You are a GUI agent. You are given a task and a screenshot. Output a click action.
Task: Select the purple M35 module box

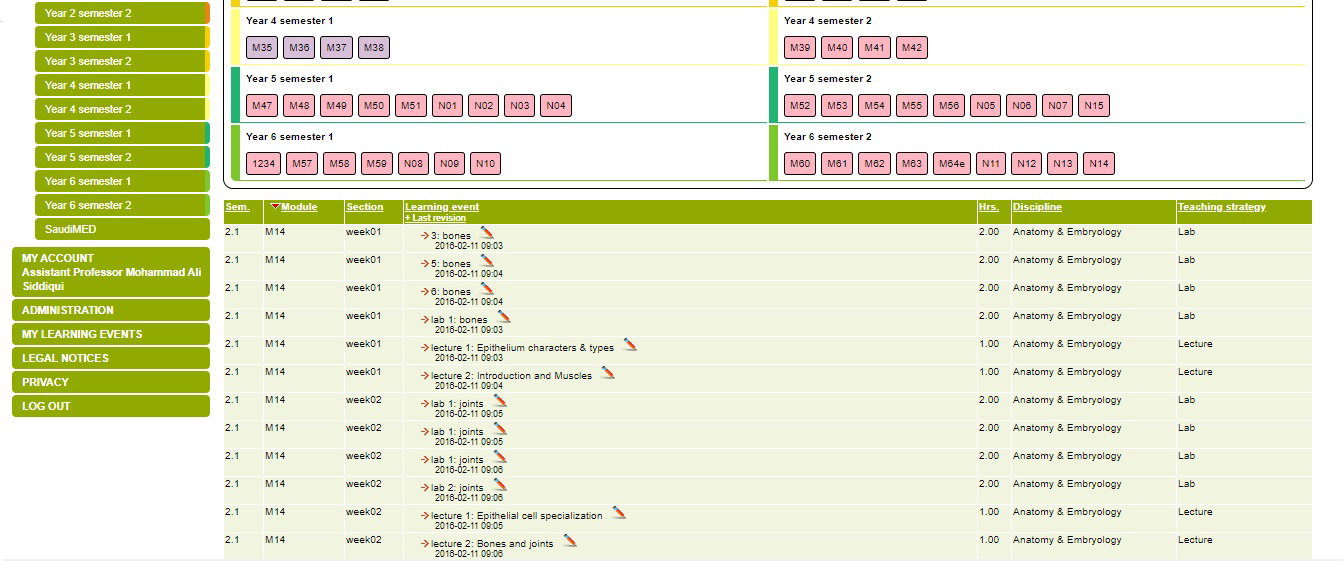point(263,47)
